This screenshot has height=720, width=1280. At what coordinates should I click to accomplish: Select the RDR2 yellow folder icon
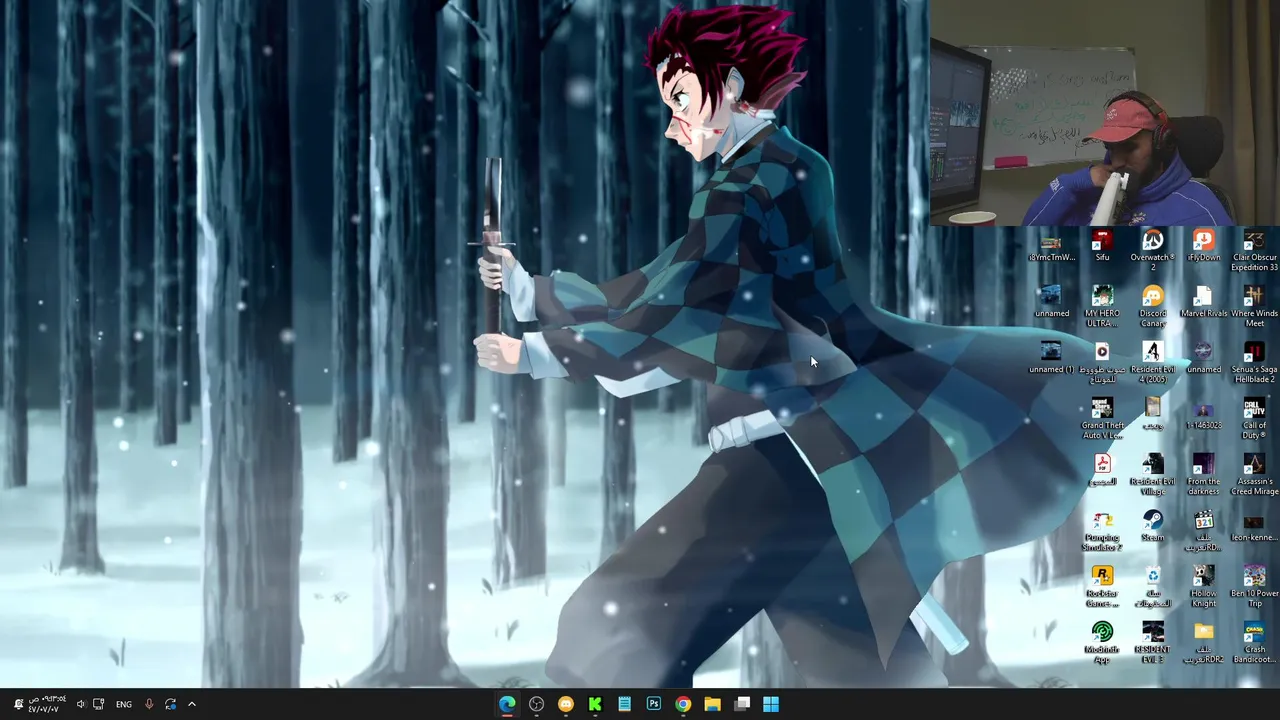(1203, 642)
